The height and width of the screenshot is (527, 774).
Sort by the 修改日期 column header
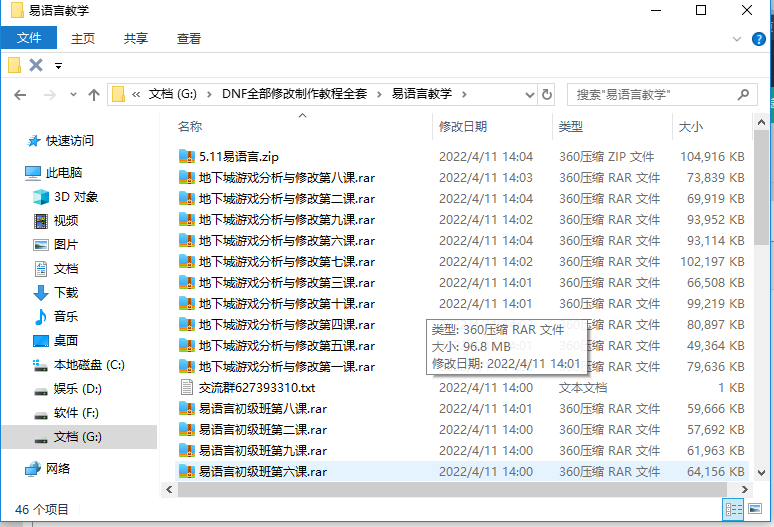(x=463, y=127)
